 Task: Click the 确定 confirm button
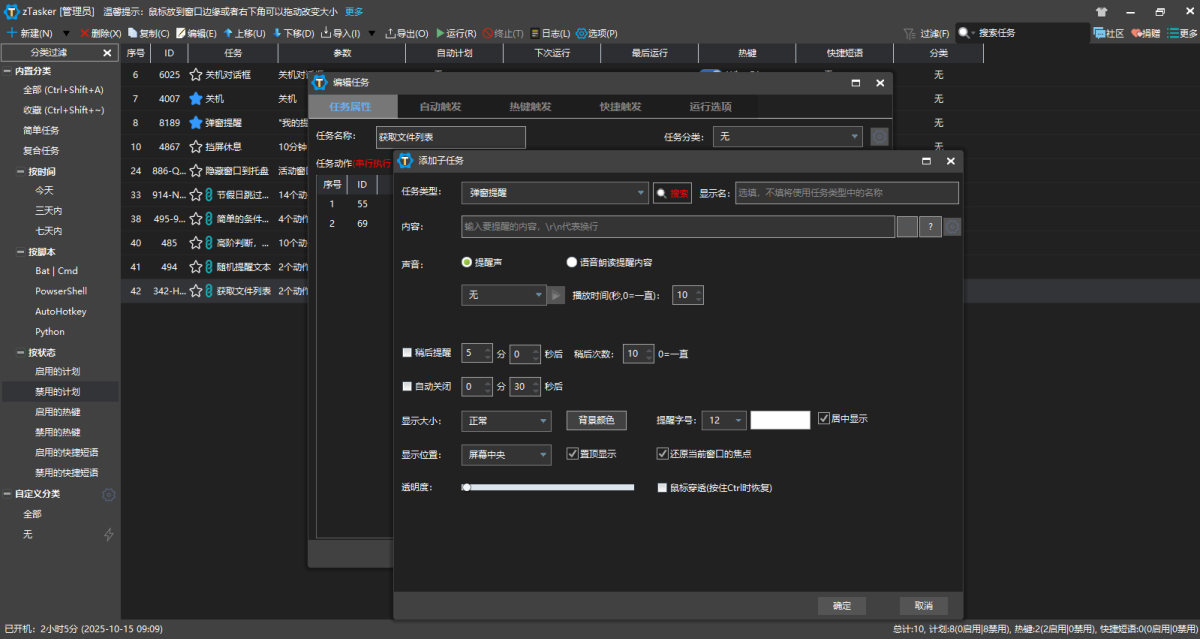[842, 605]
